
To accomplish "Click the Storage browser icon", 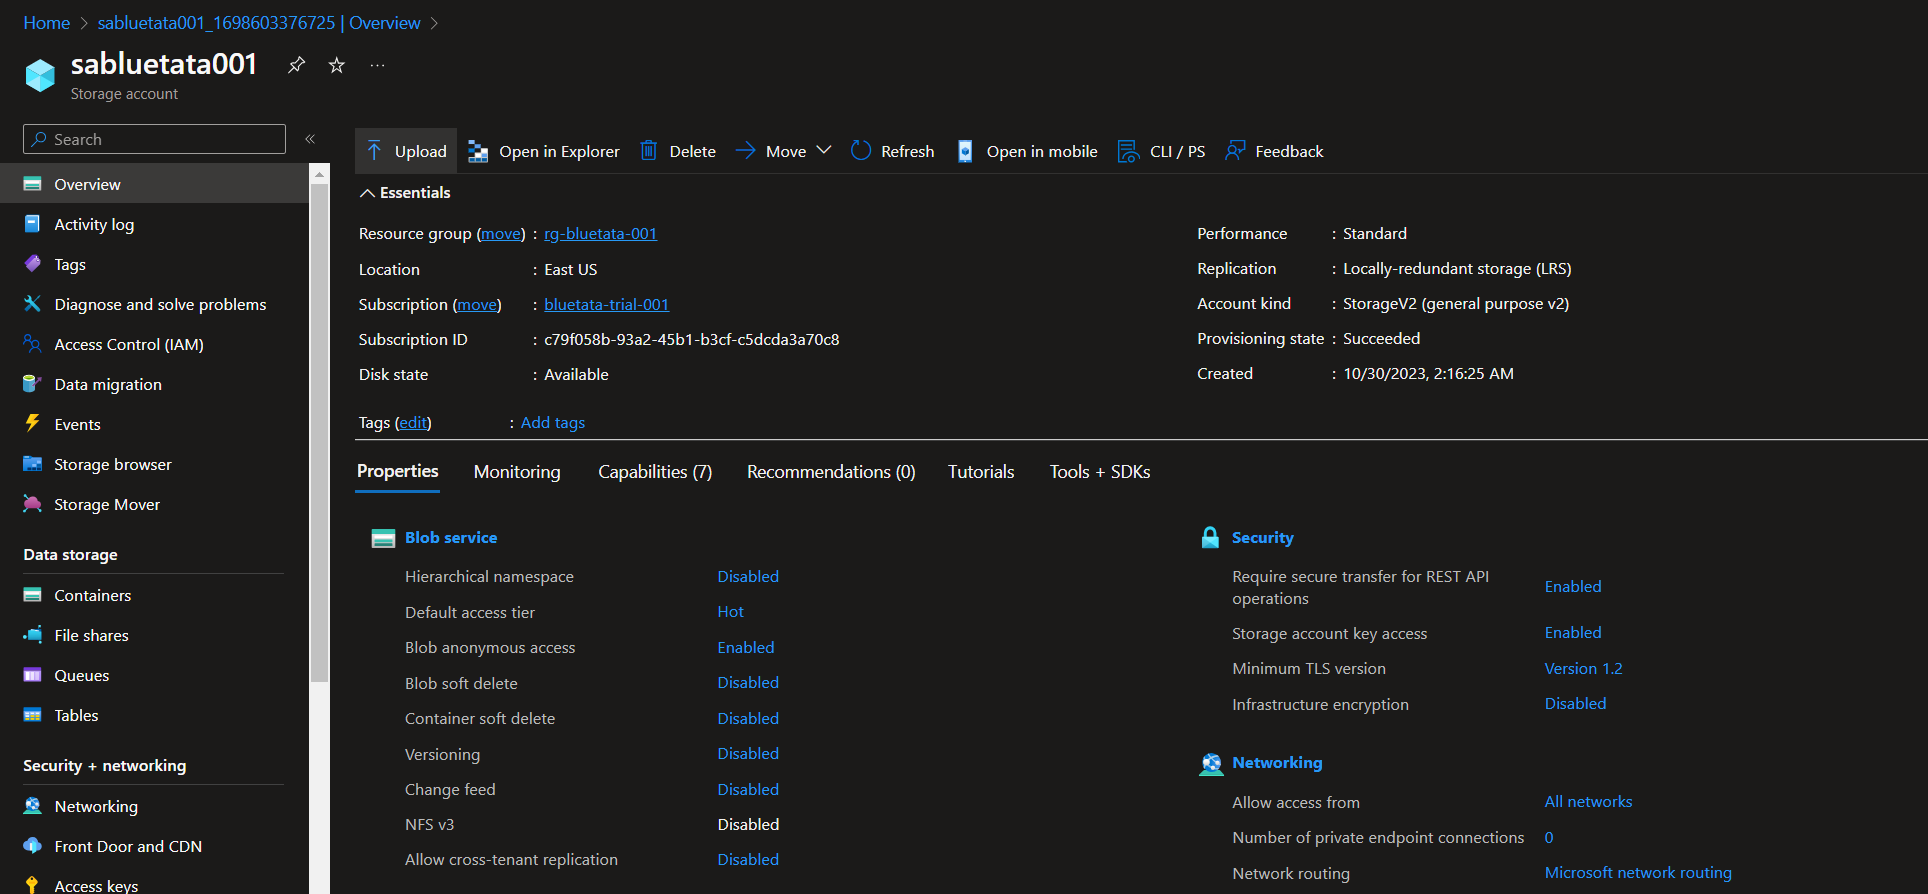I will pos(32,464).
